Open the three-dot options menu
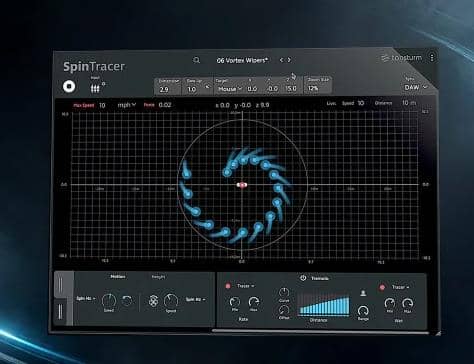The width and height of the screenshot is (474, 364). (432, 58)
